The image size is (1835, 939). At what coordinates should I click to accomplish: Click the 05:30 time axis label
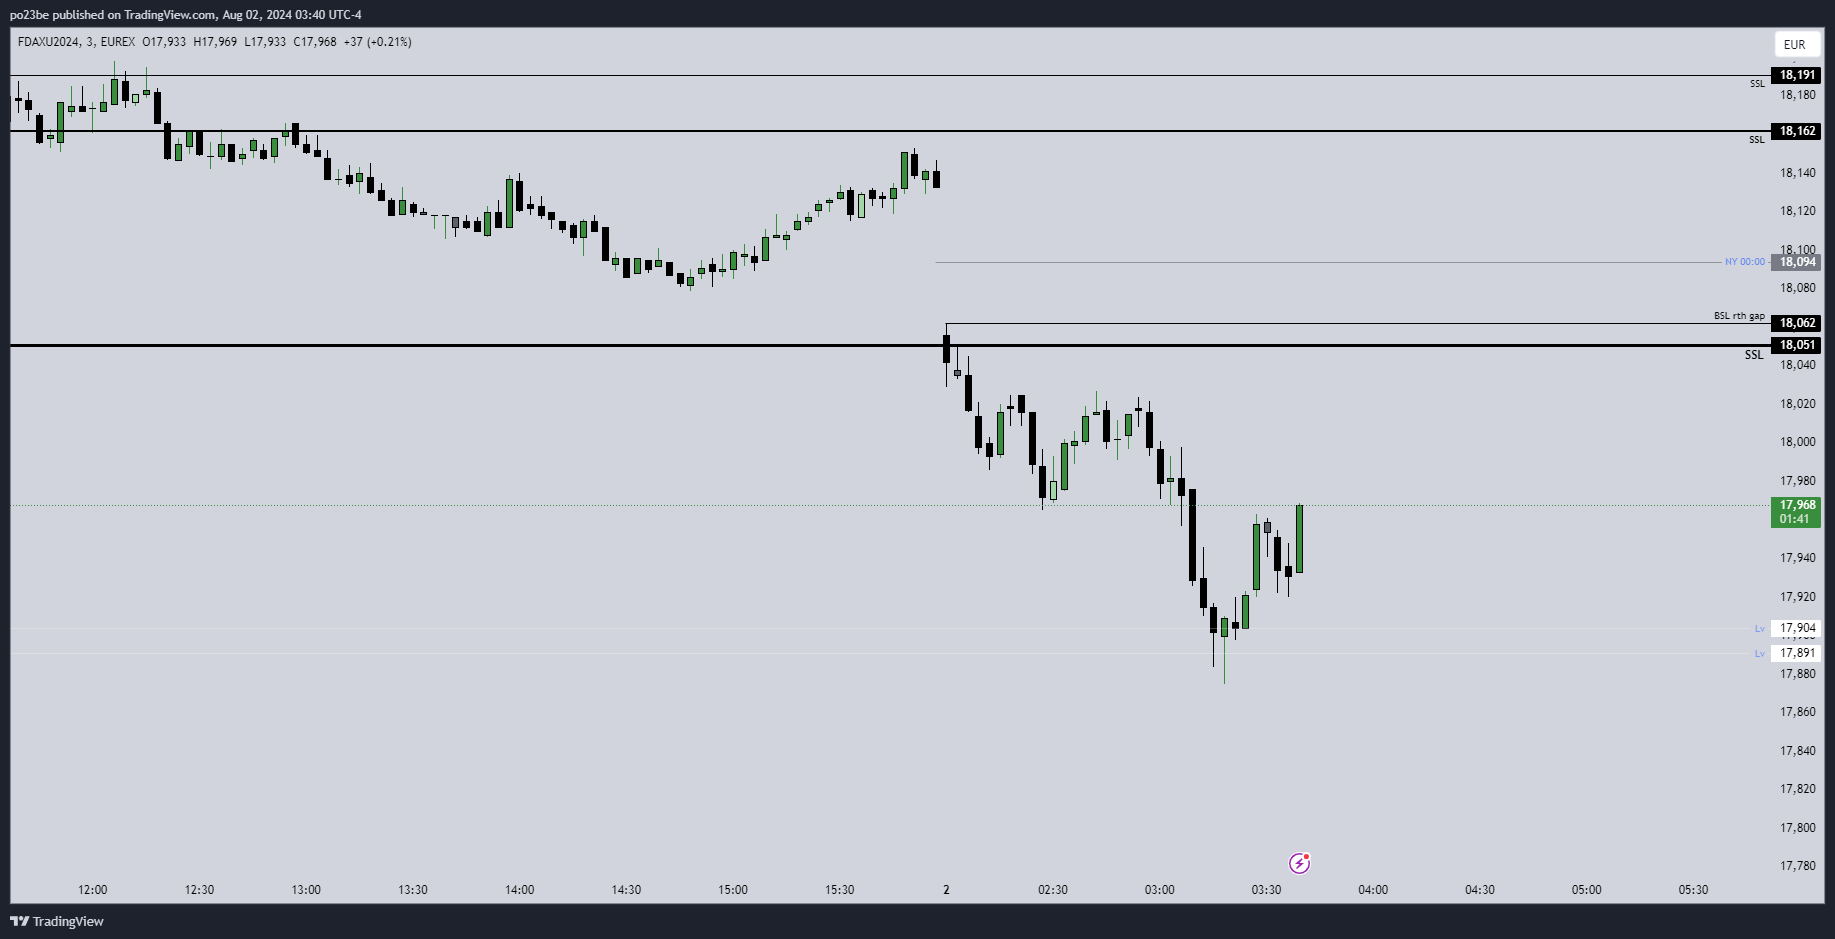pos(1693,890)
